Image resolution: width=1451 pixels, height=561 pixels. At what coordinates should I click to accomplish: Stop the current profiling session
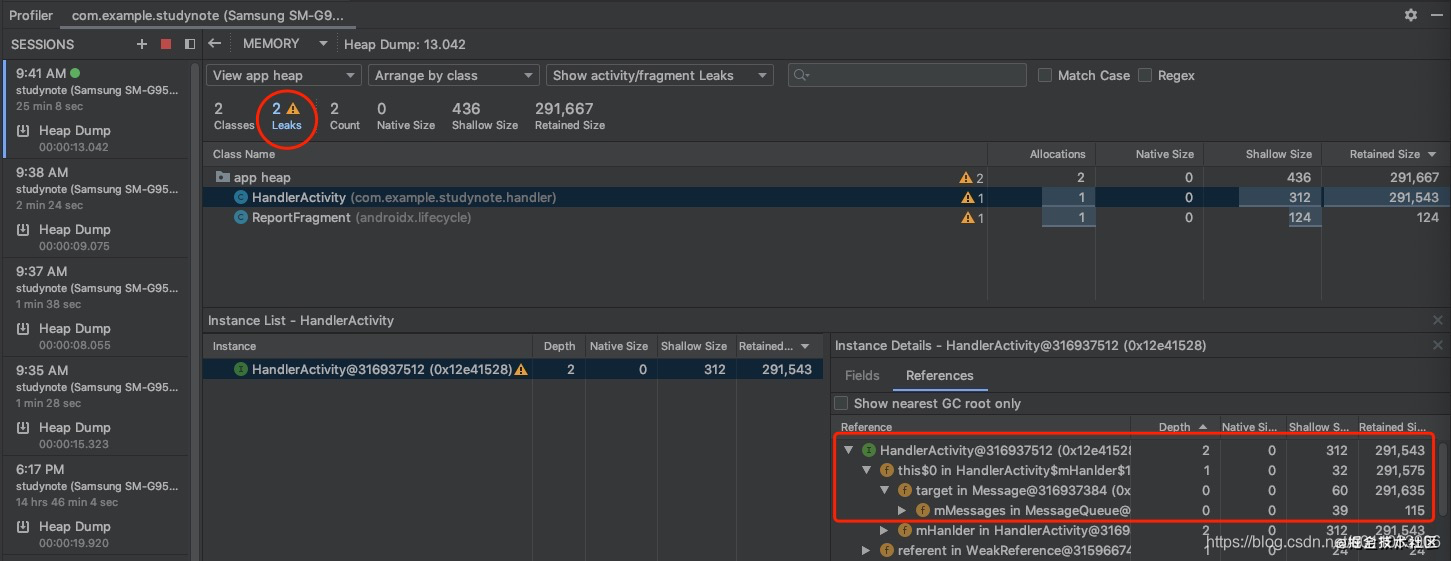point(166,44)
